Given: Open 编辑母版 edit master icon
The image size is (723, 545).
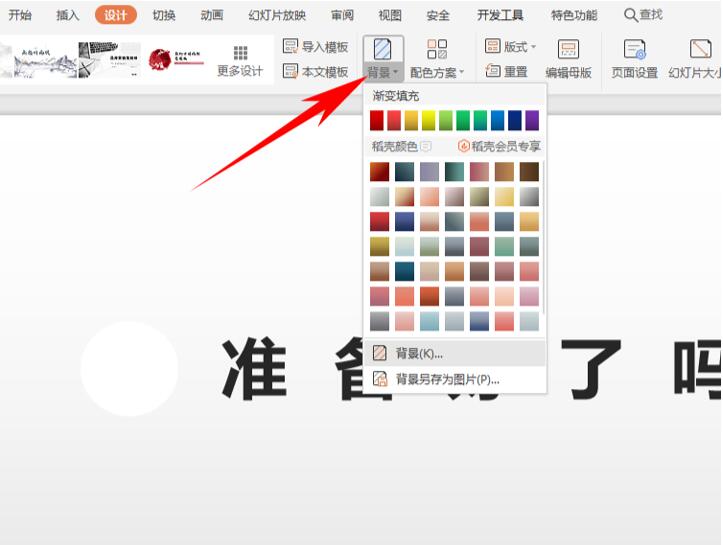Looking at the screenshot, I should pos(568,49).
